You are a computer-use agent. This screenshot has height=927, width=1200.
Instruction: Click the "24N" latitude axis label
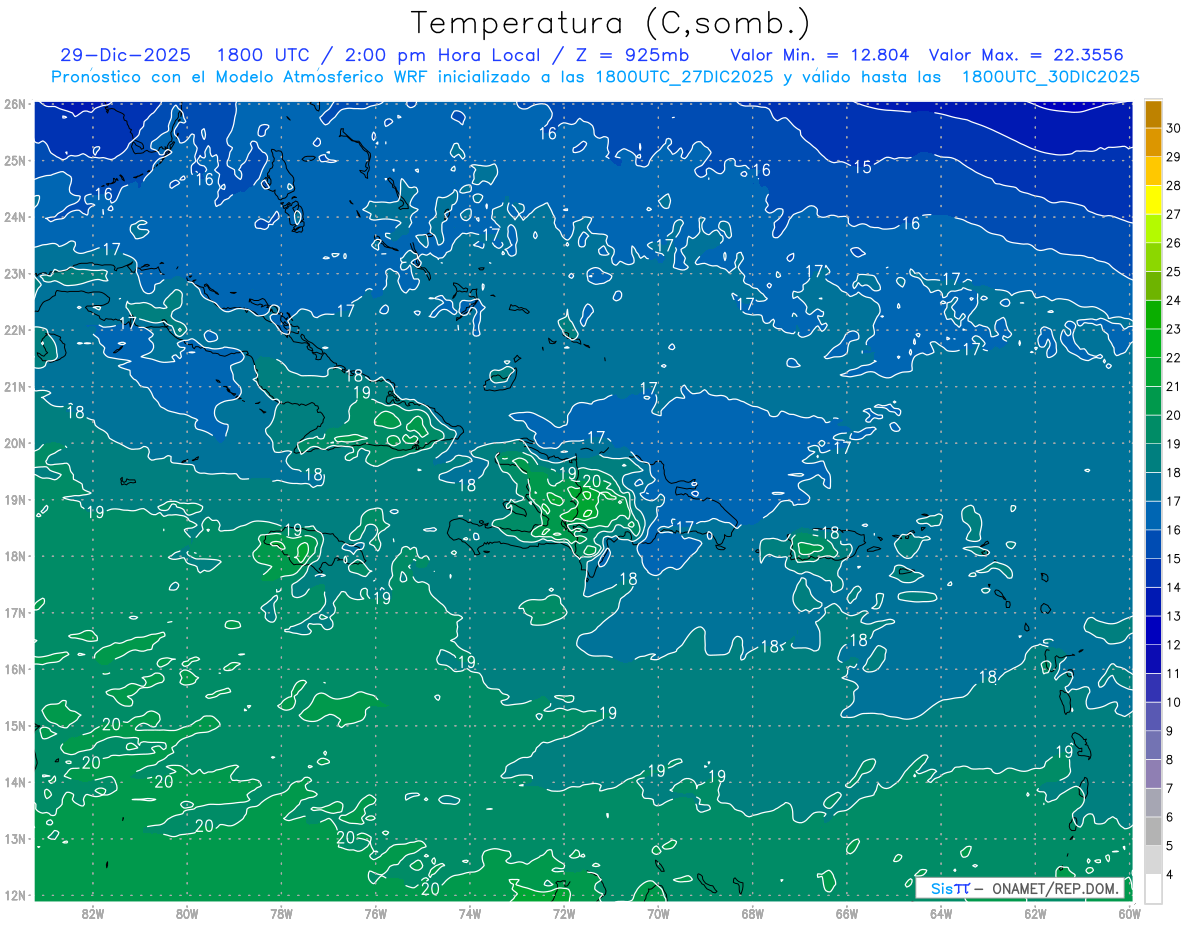14,217
